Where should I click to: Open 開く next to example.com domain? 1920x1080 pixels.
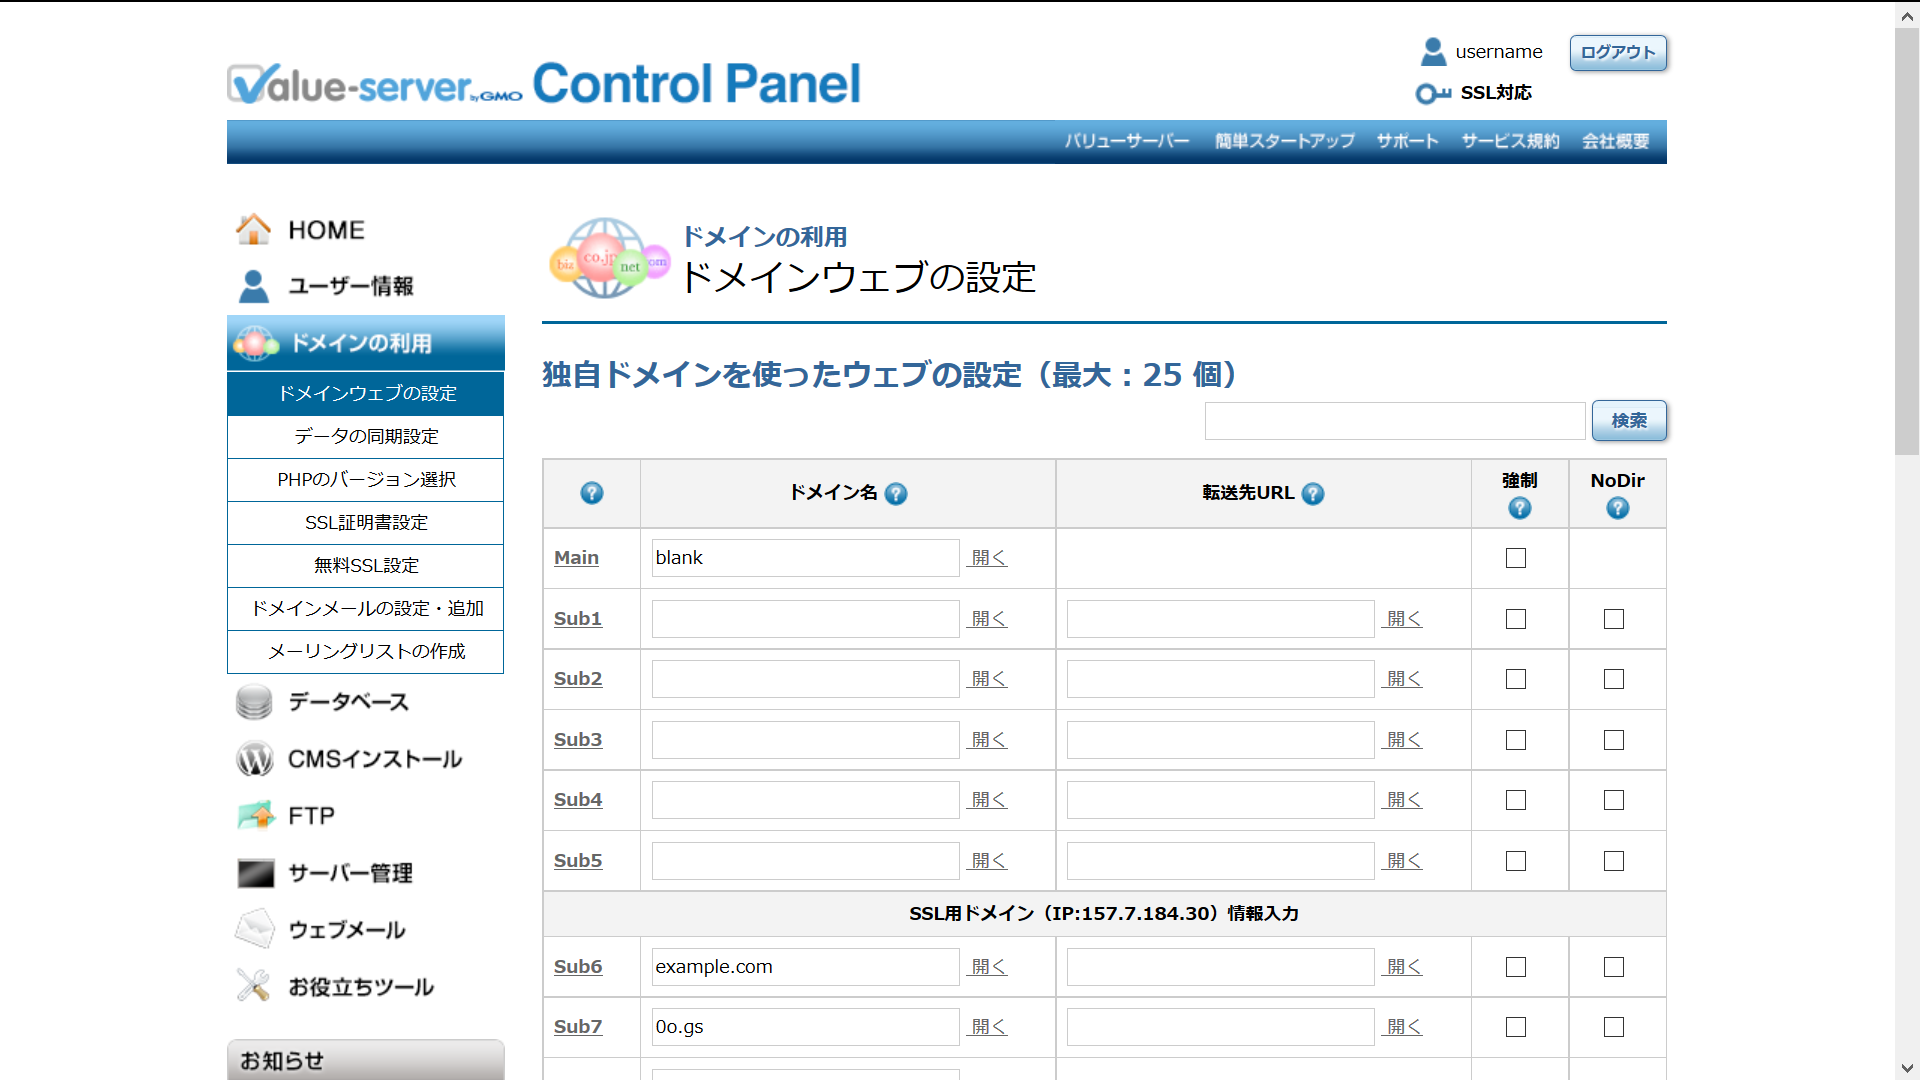point(988,967)
